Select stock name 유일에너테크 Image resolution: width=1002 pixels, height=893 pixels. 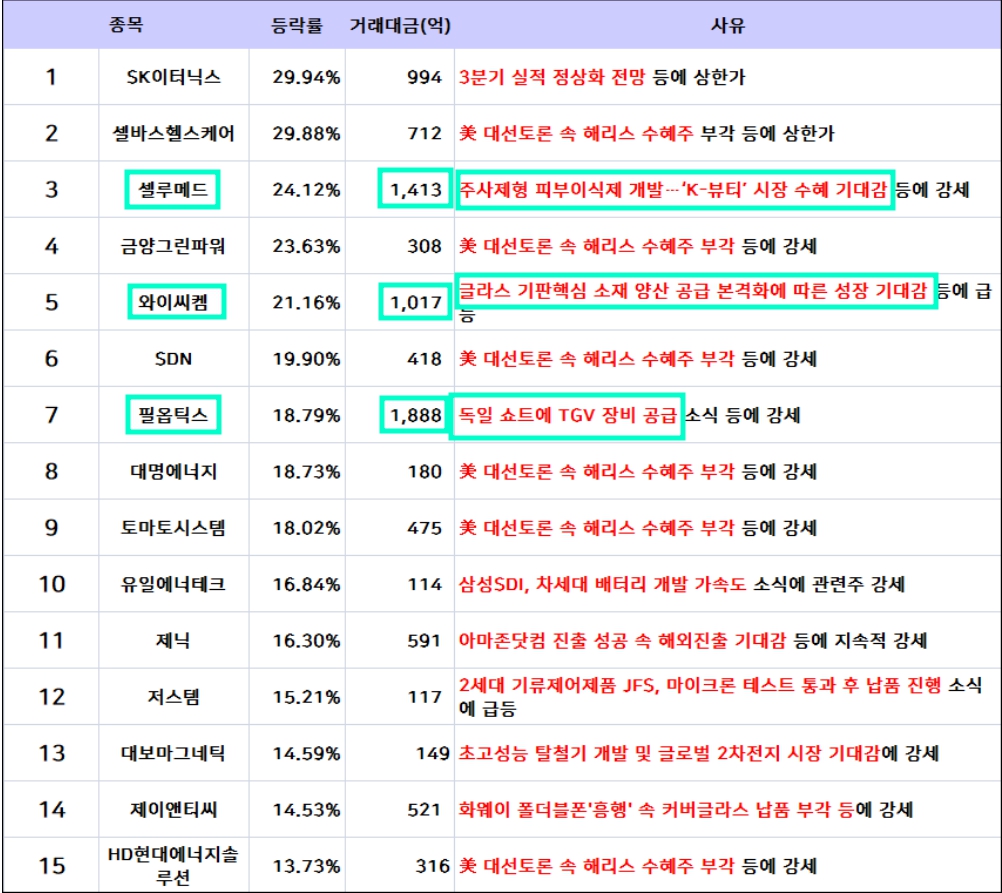(174, 584)
